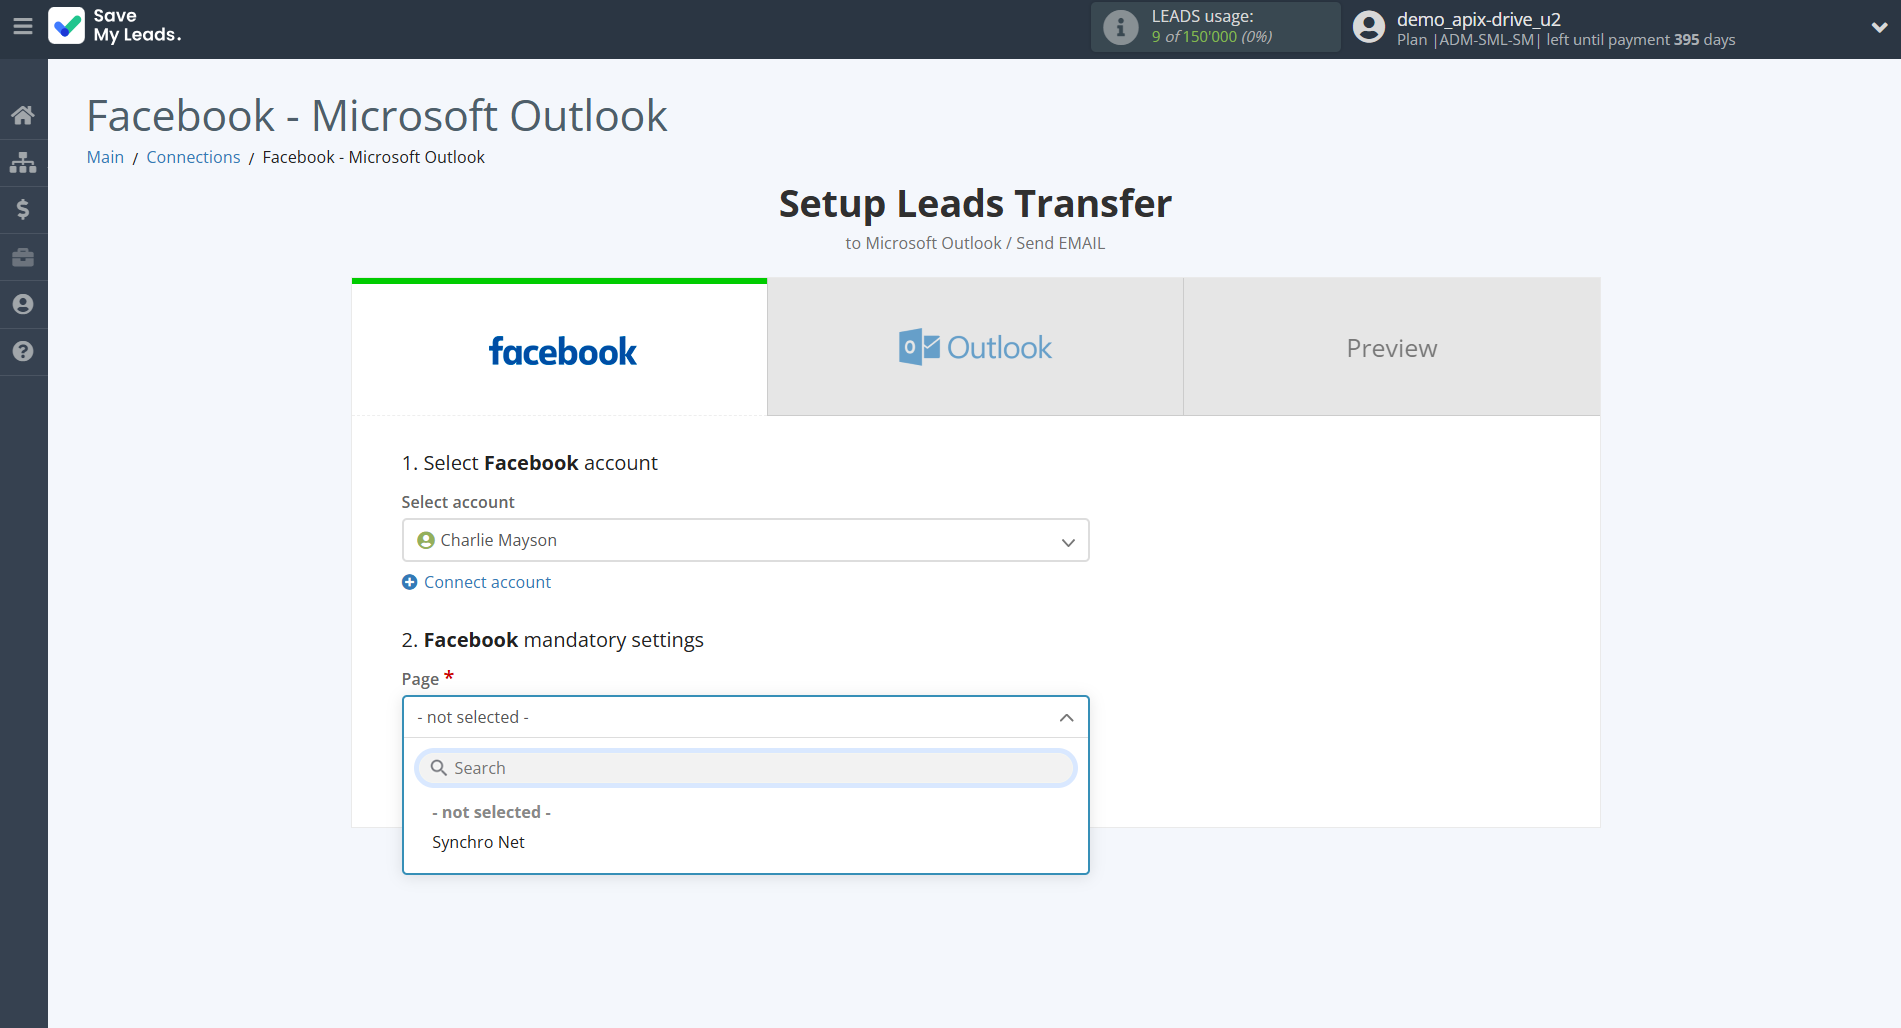This screenshot has width=1901, height=1028.
Task: Open the Connections breadcrumb link
Action: point(193,157)
